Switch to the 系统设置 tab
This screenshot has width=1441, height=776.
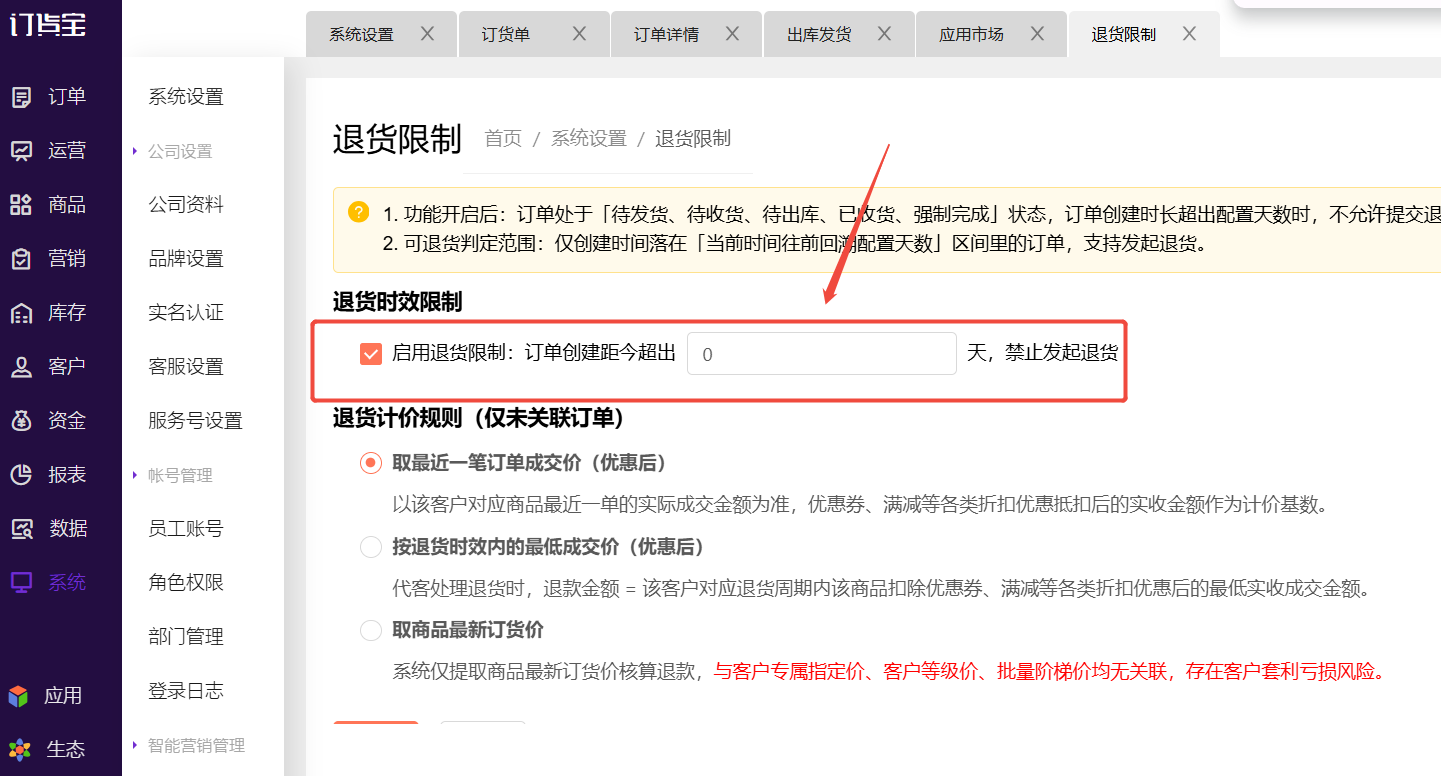pyautogui.click(x=361, y=35)
